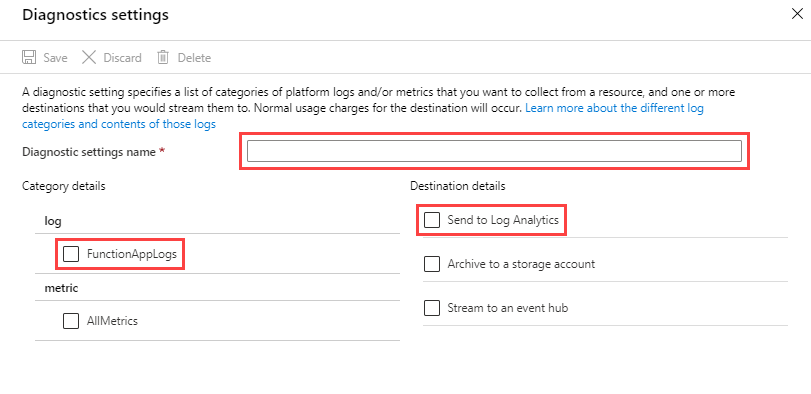The image size is (811, 394).
Task: Click the 'Archive to a storage account' text
Action: (x=521, y=264)
